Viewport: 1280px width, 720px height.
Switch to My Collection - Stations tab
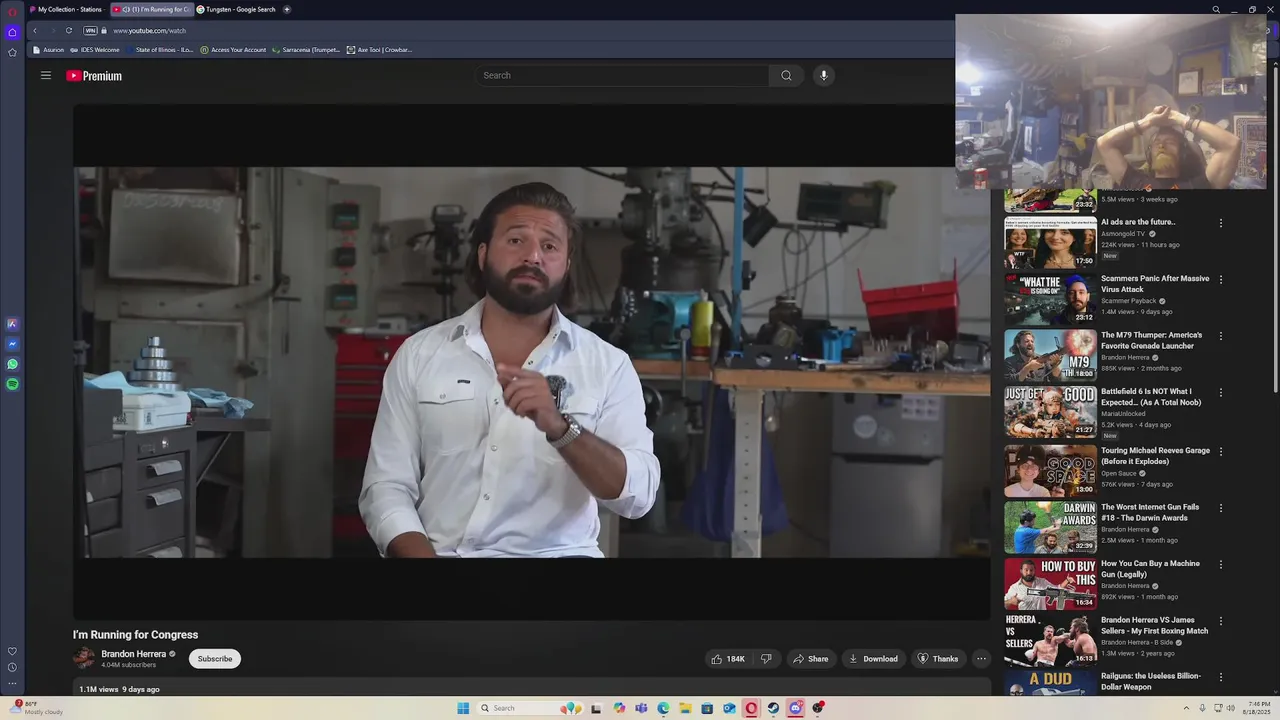67,9
